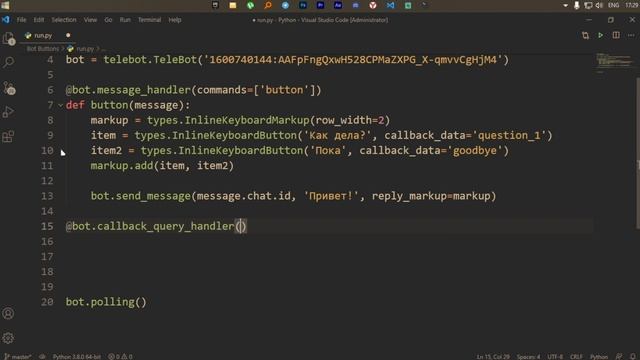
Task: Change Python language mode in status bar
Action: 599,356
